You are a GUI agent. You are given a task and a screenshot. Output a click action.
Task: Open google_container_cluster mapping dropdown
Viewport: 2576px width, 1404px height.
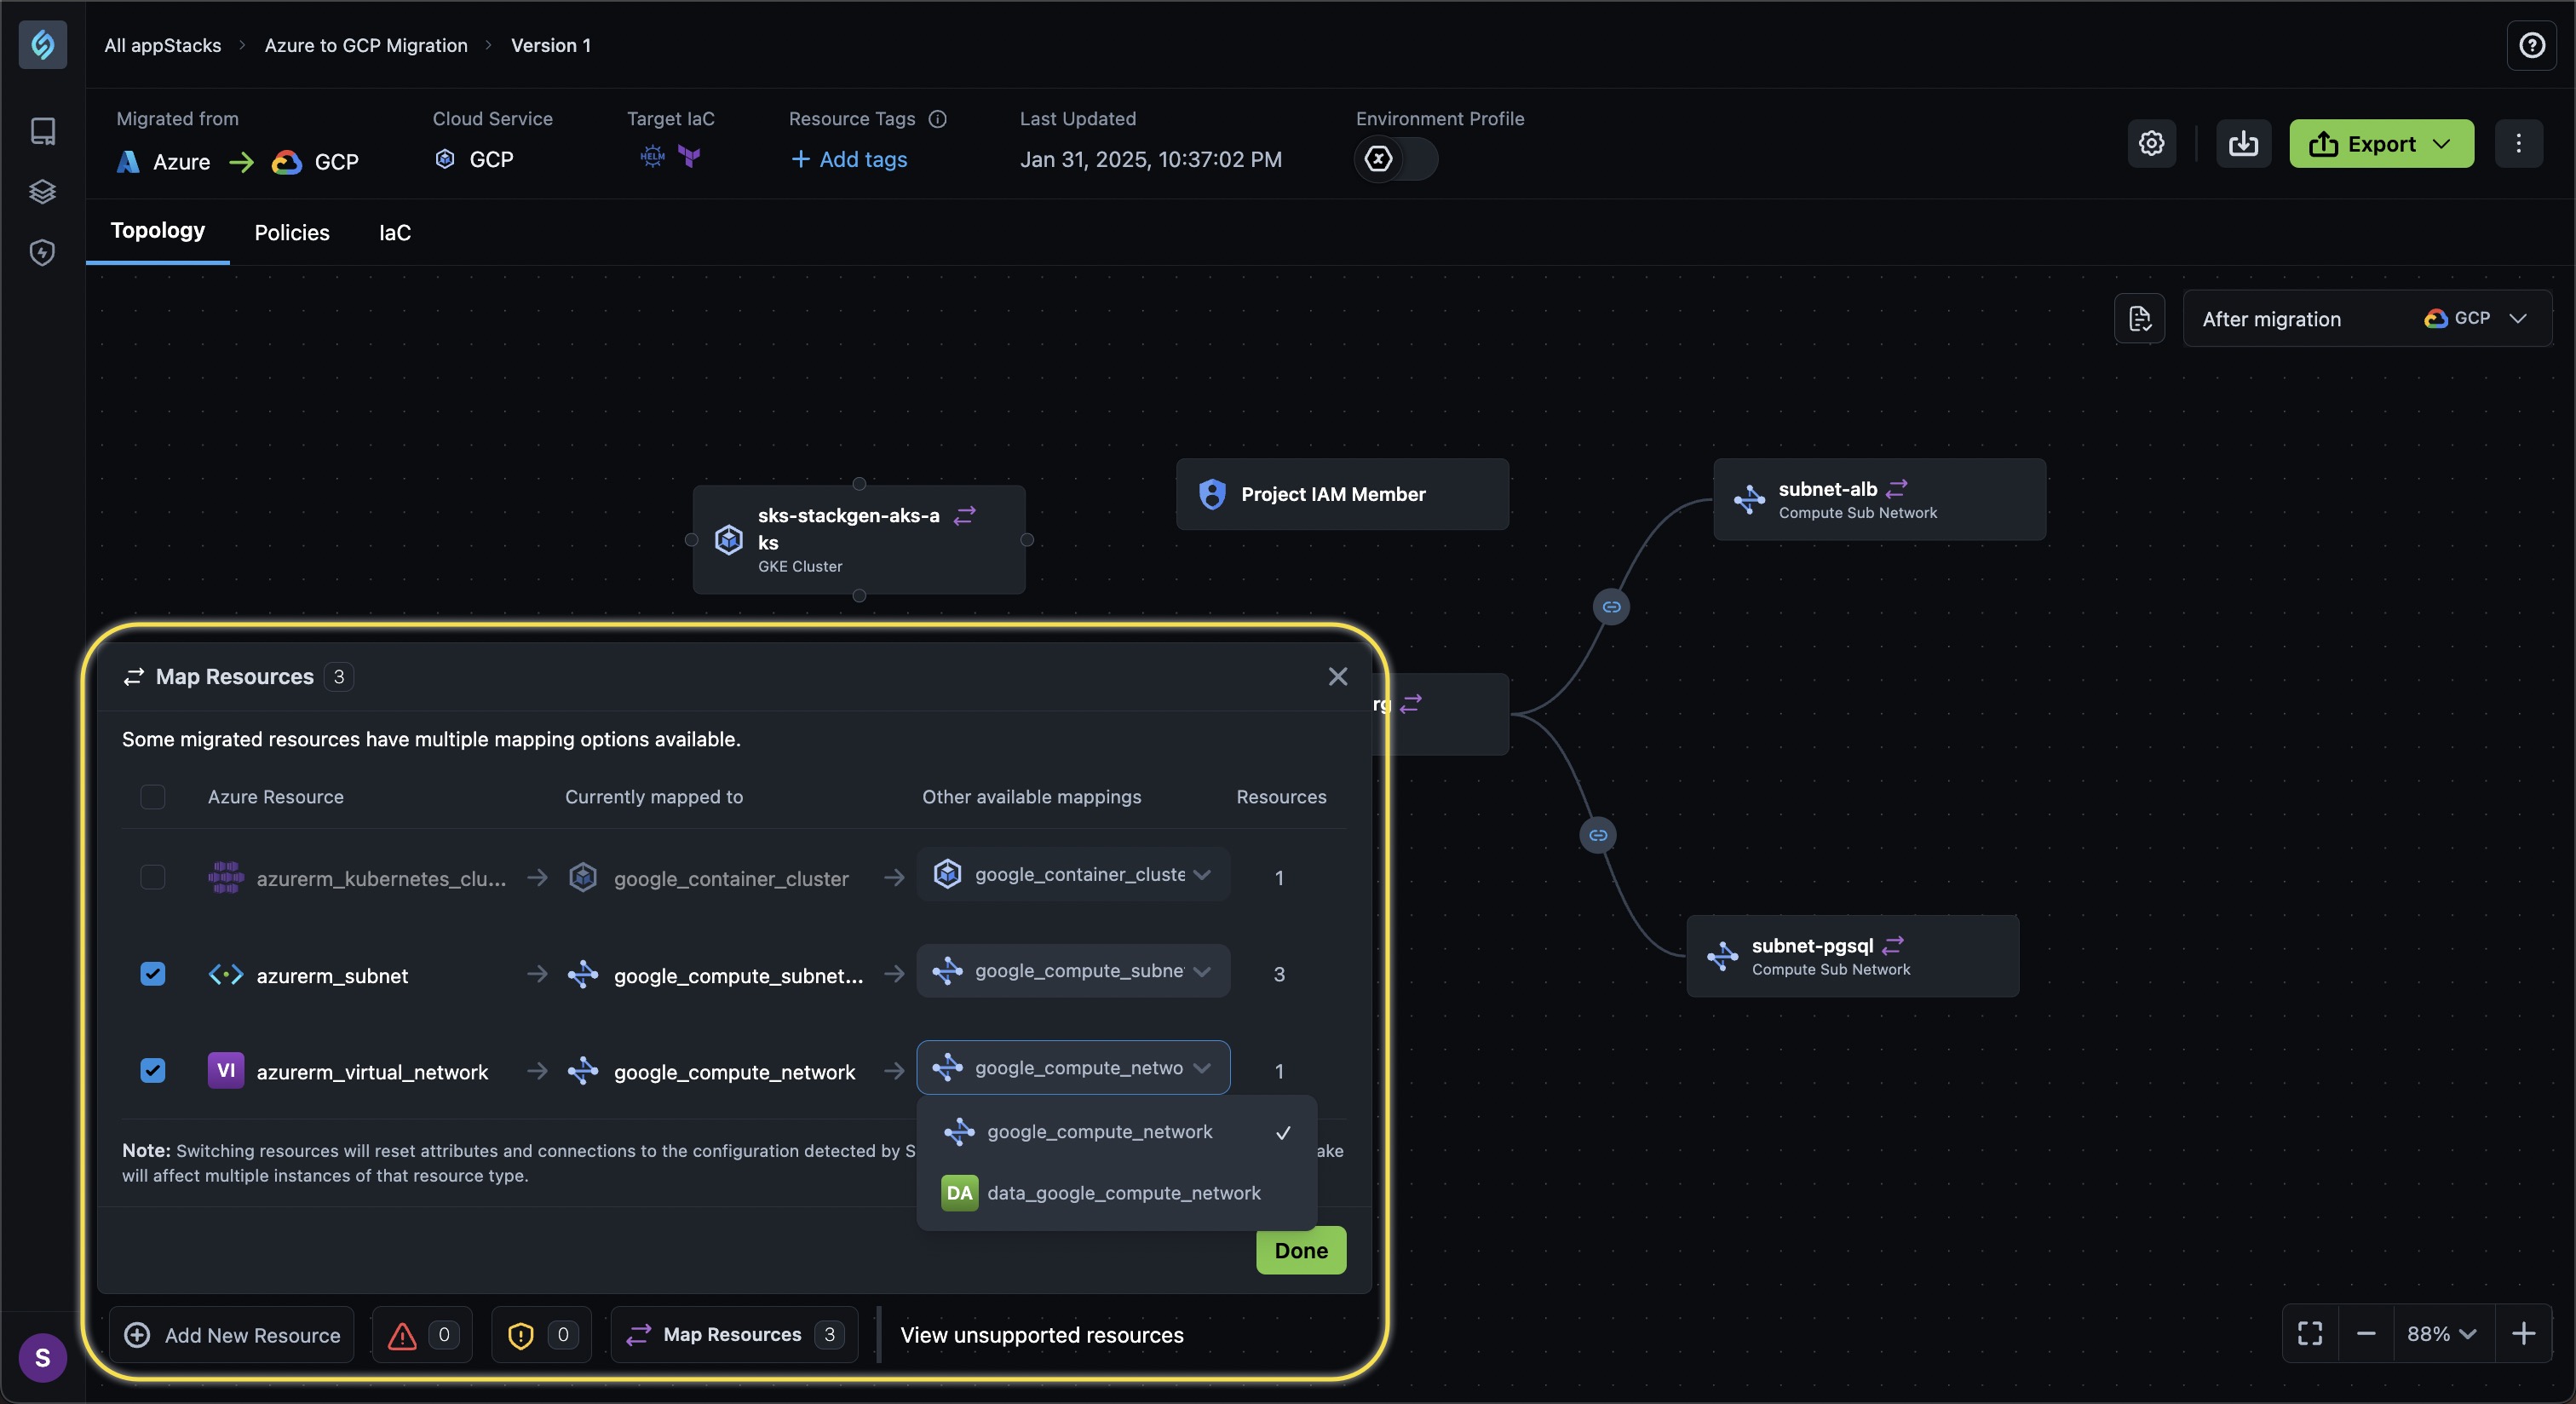click(x=1073, y=875)
